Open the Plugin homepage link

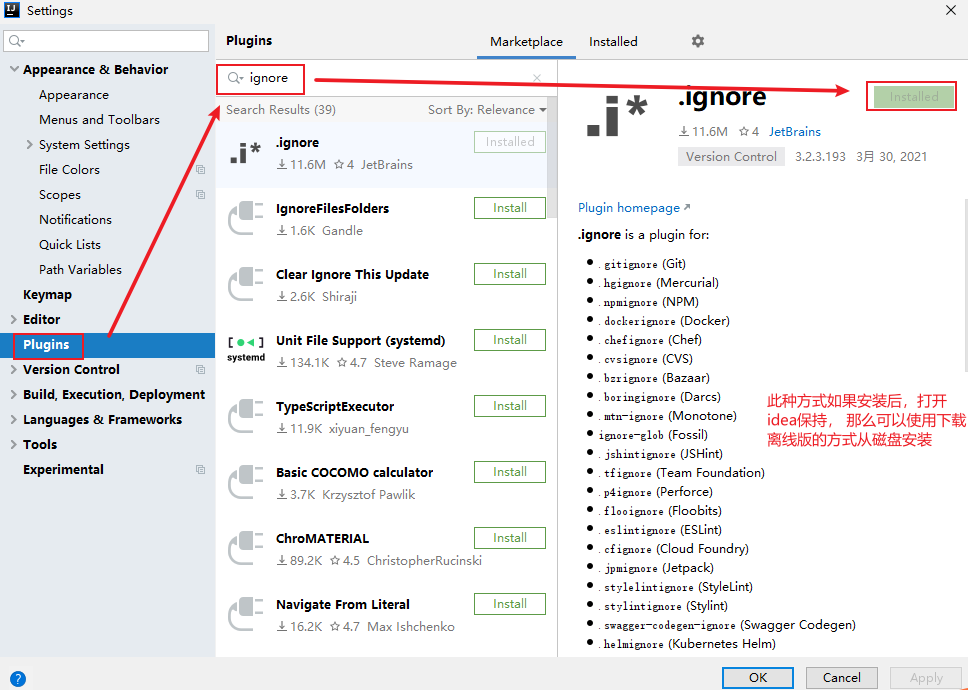pyautogui.click(x=634, y=208)
